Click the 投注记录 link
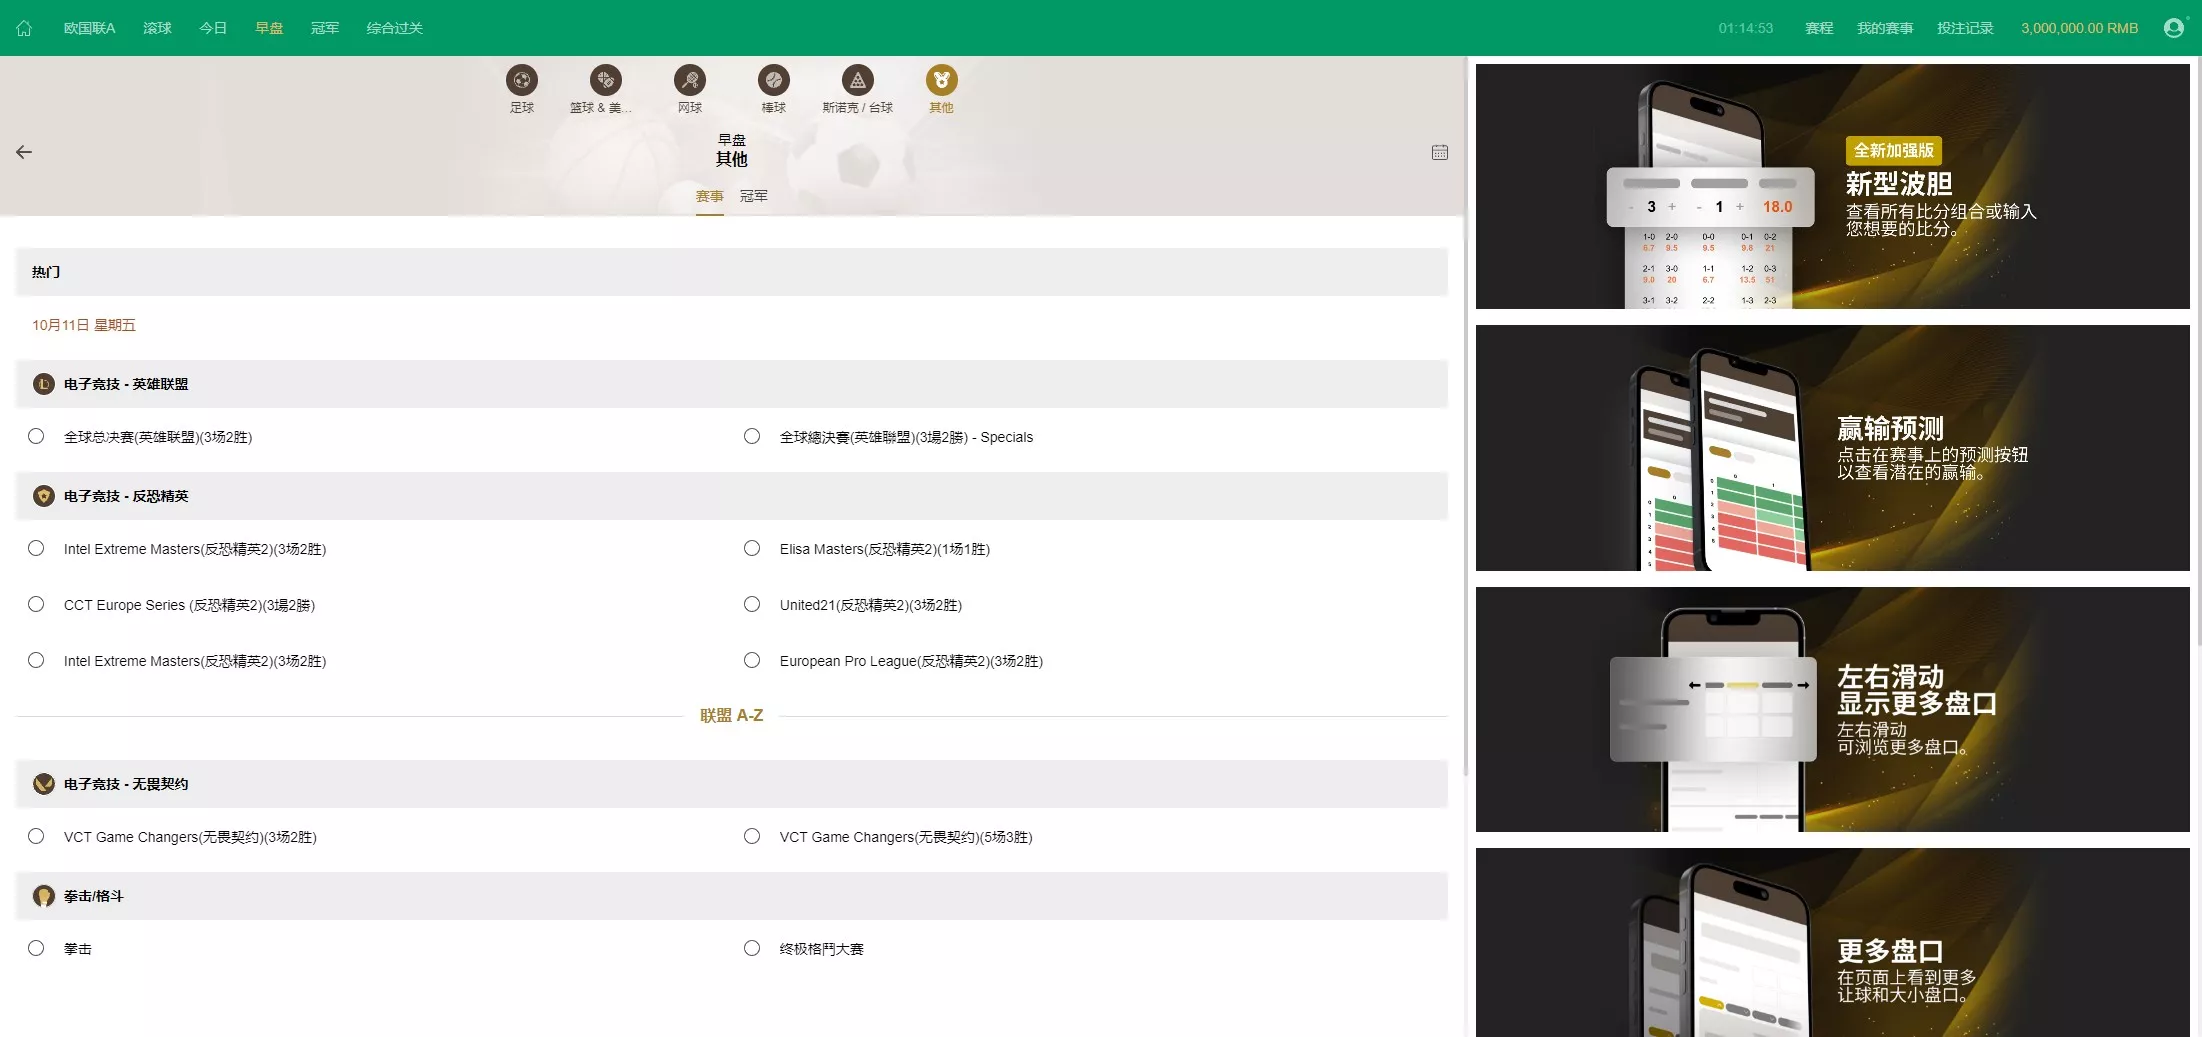2202x1037 pixels. [1963, 27]
